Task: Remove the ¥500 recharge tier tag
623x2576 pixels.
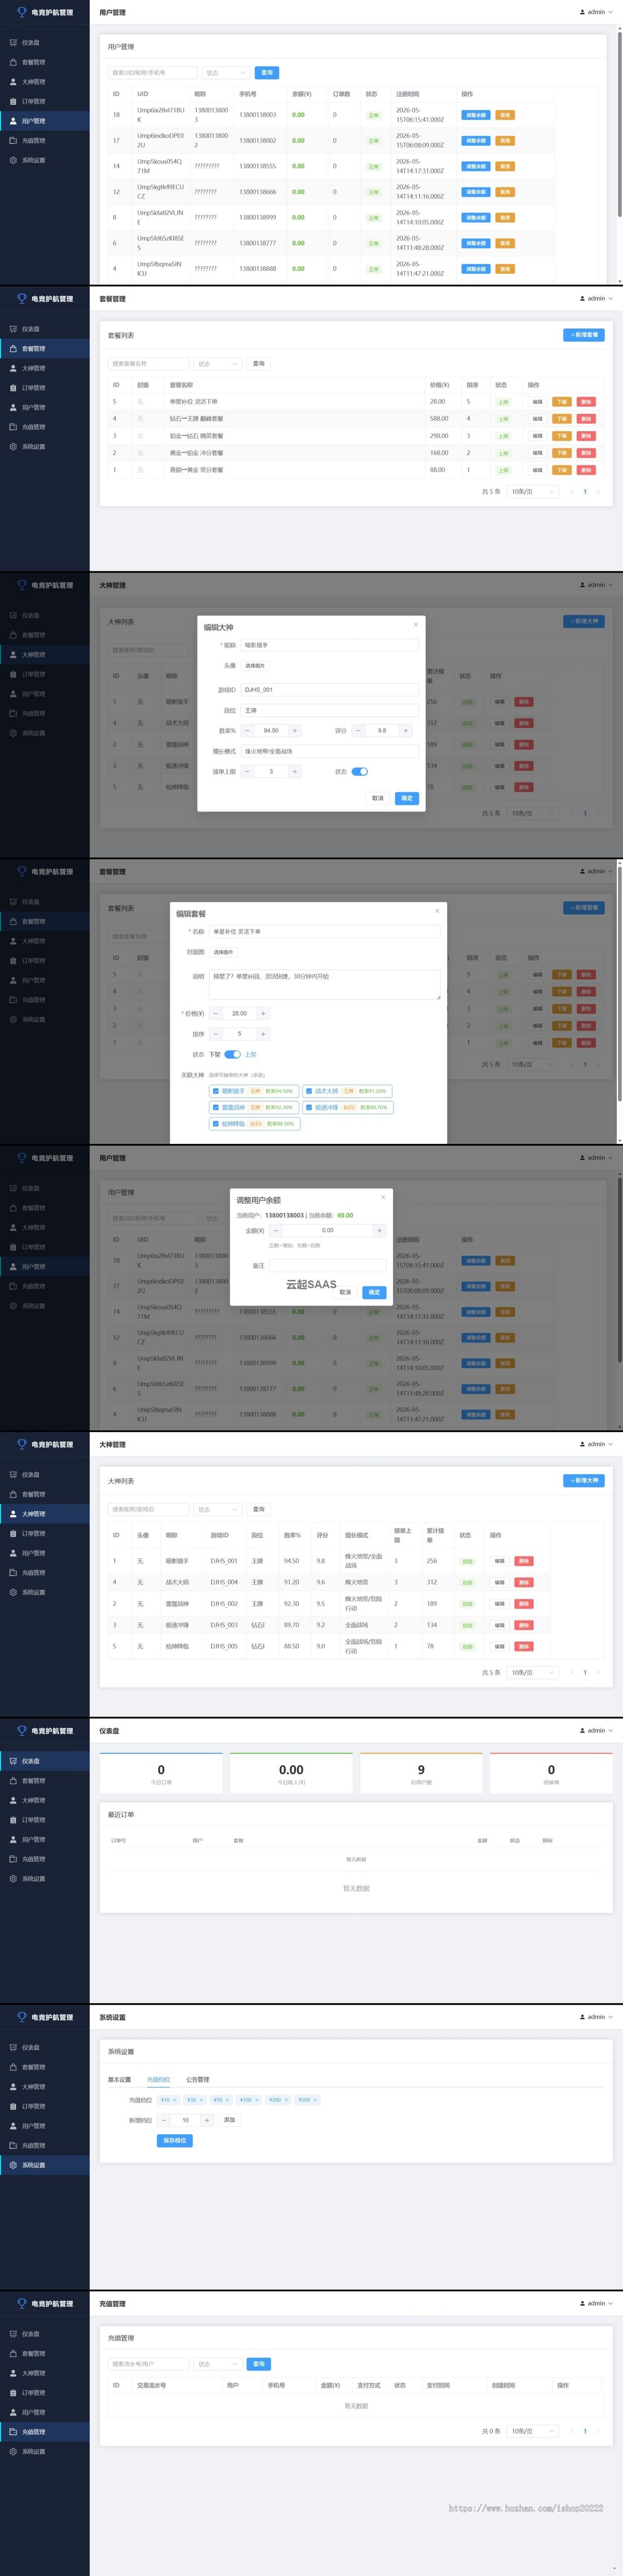Action: point(315,2099)
